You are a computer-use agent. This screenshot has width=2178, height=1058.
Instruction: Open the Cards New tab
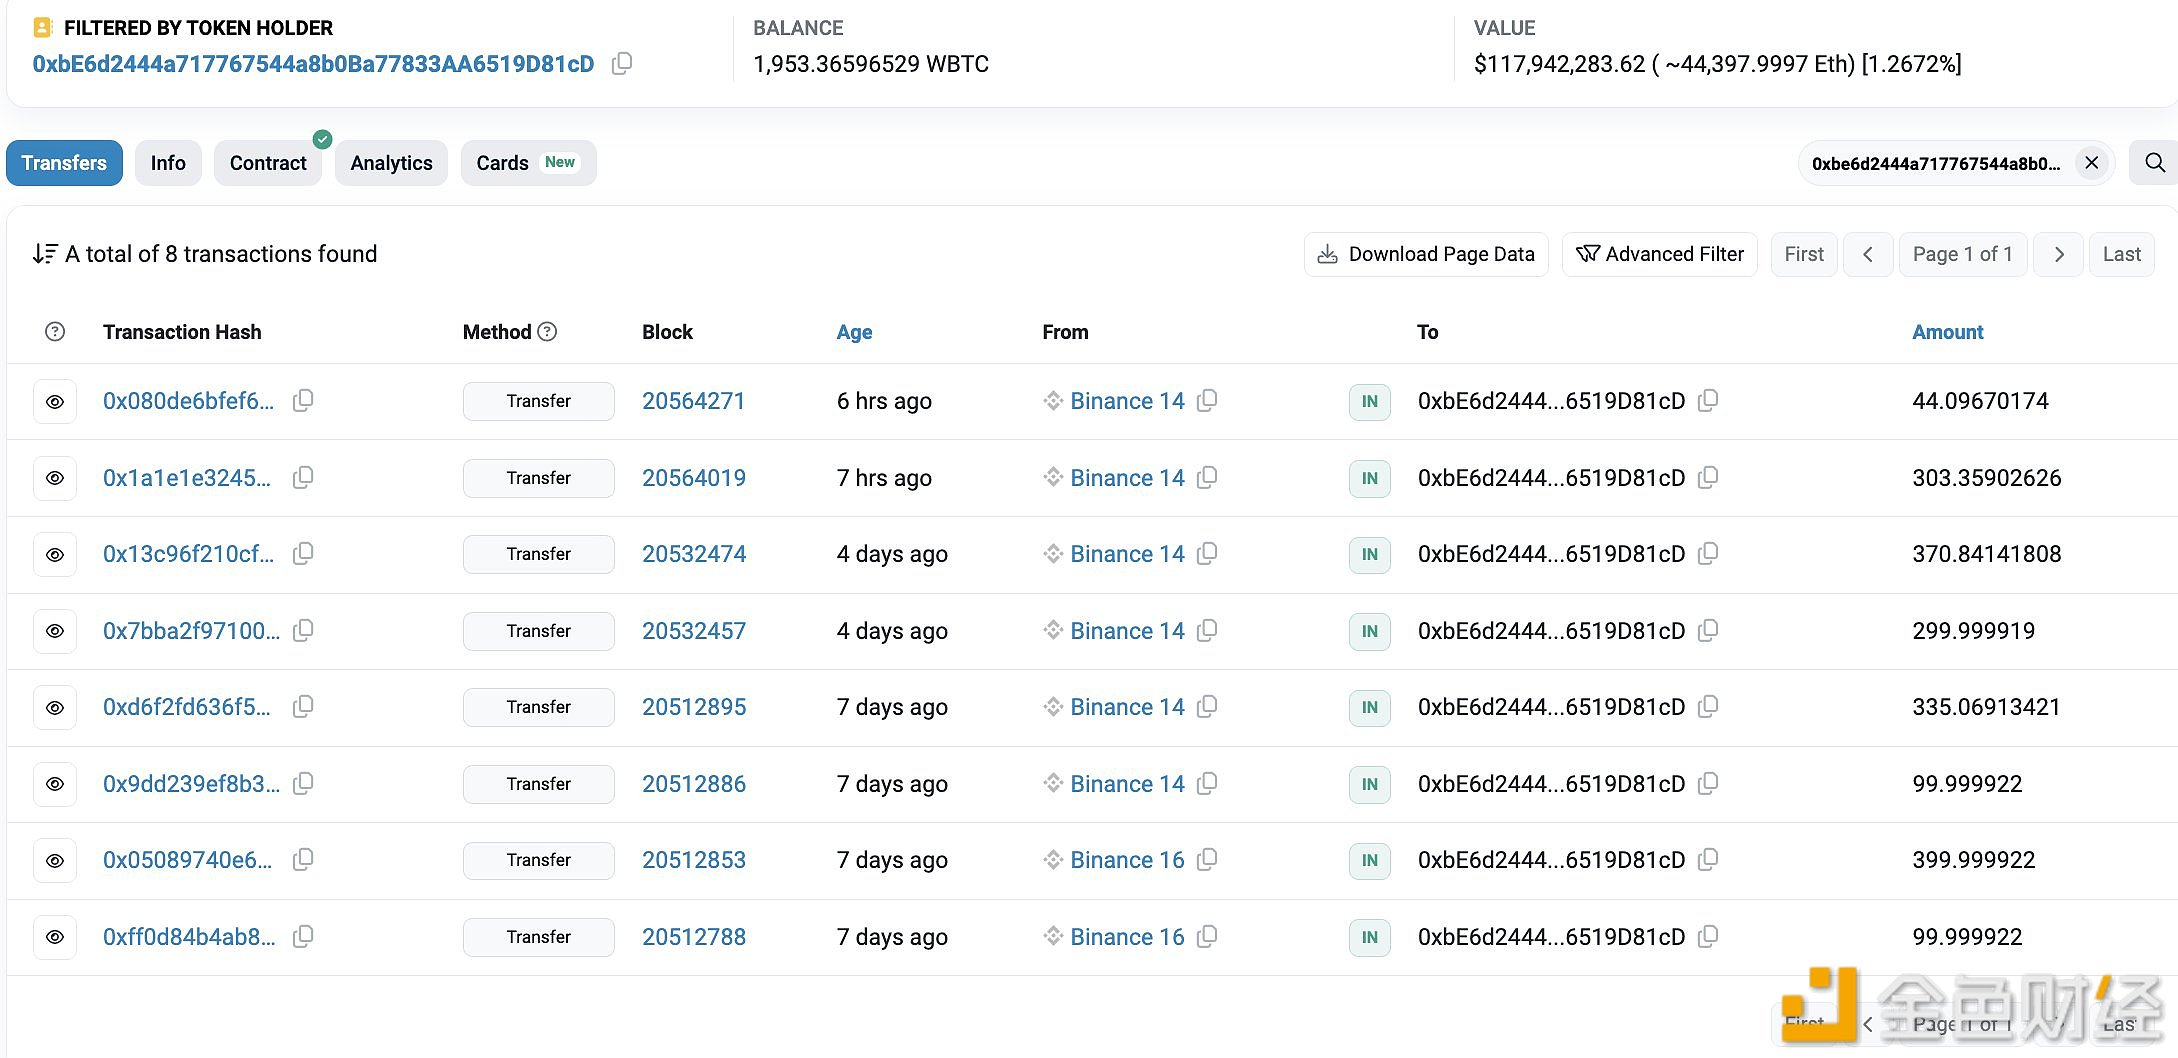[x=528, y=163]
